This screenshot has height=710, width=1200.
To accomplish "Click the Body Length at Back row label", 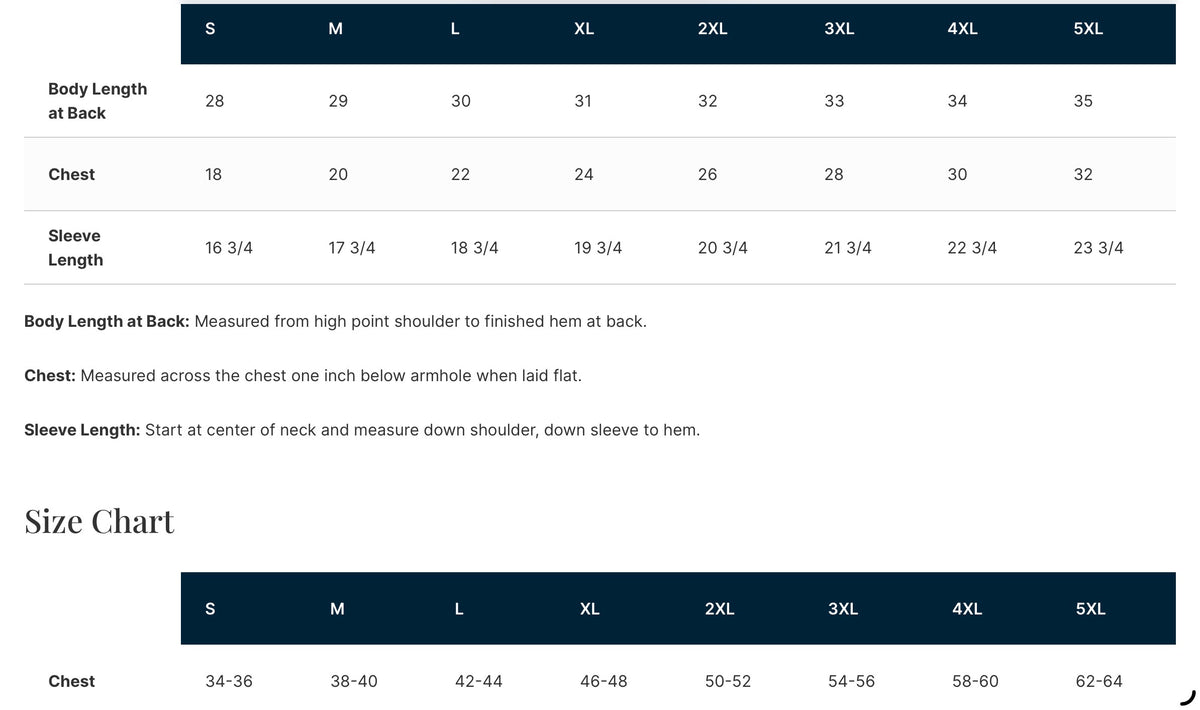I will pos(97,101).
